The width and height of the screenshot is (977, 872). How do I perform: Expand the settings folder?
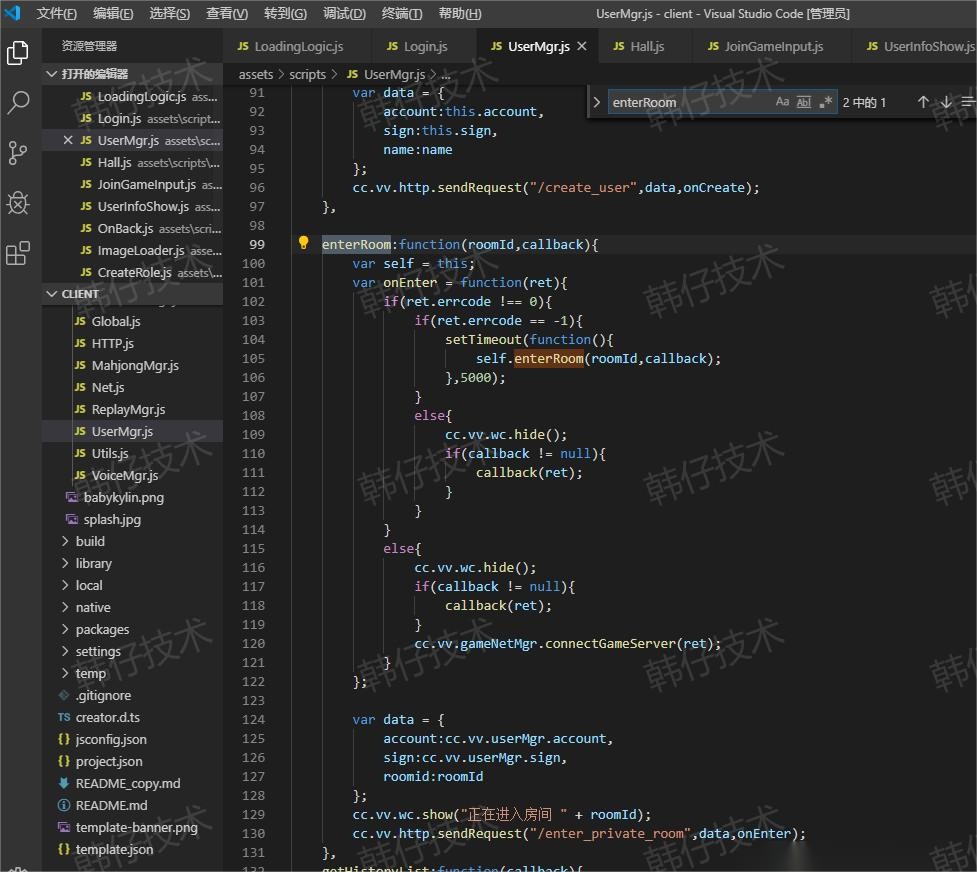coord(65,651)
